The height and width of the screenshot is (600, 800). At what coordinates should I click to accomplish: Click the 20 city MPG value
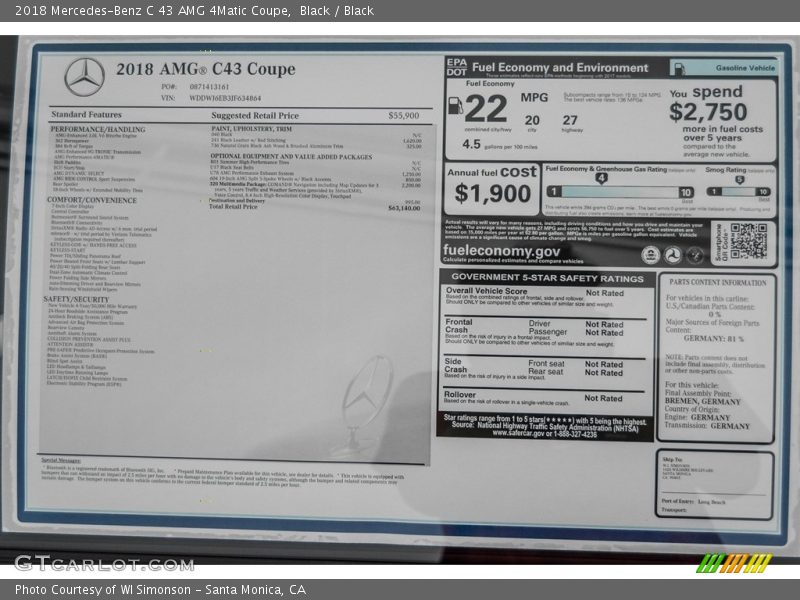(532, 120)
